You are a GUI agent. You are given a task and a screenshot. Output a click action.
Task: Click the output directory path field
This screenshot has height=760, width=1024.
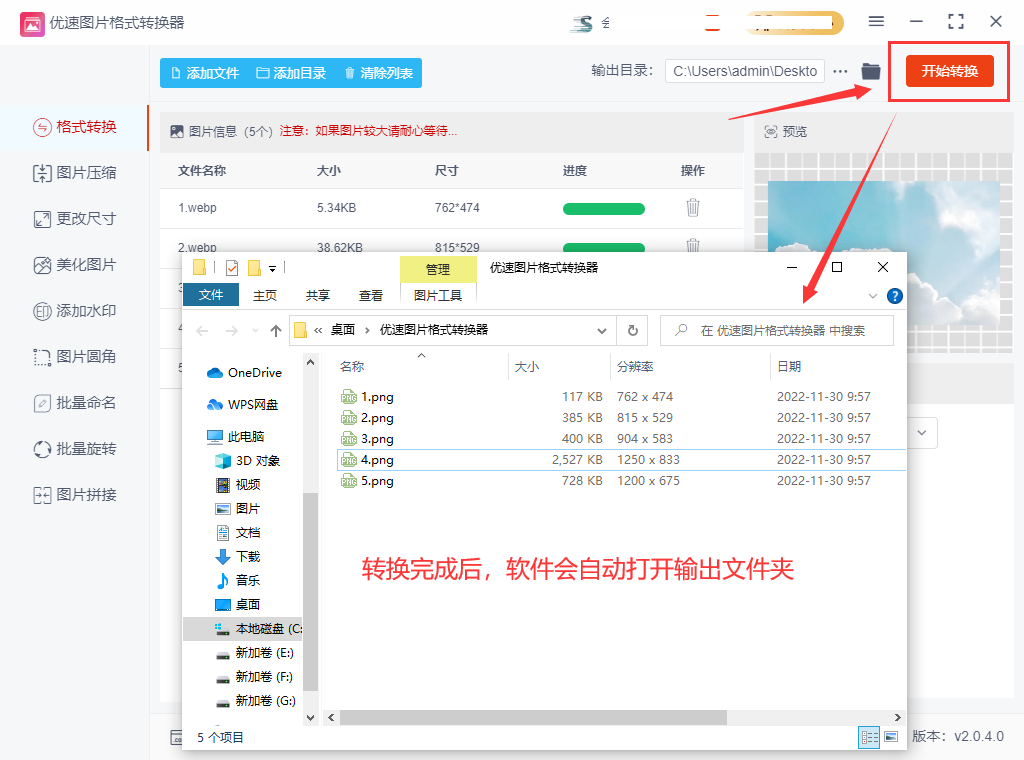744,71
